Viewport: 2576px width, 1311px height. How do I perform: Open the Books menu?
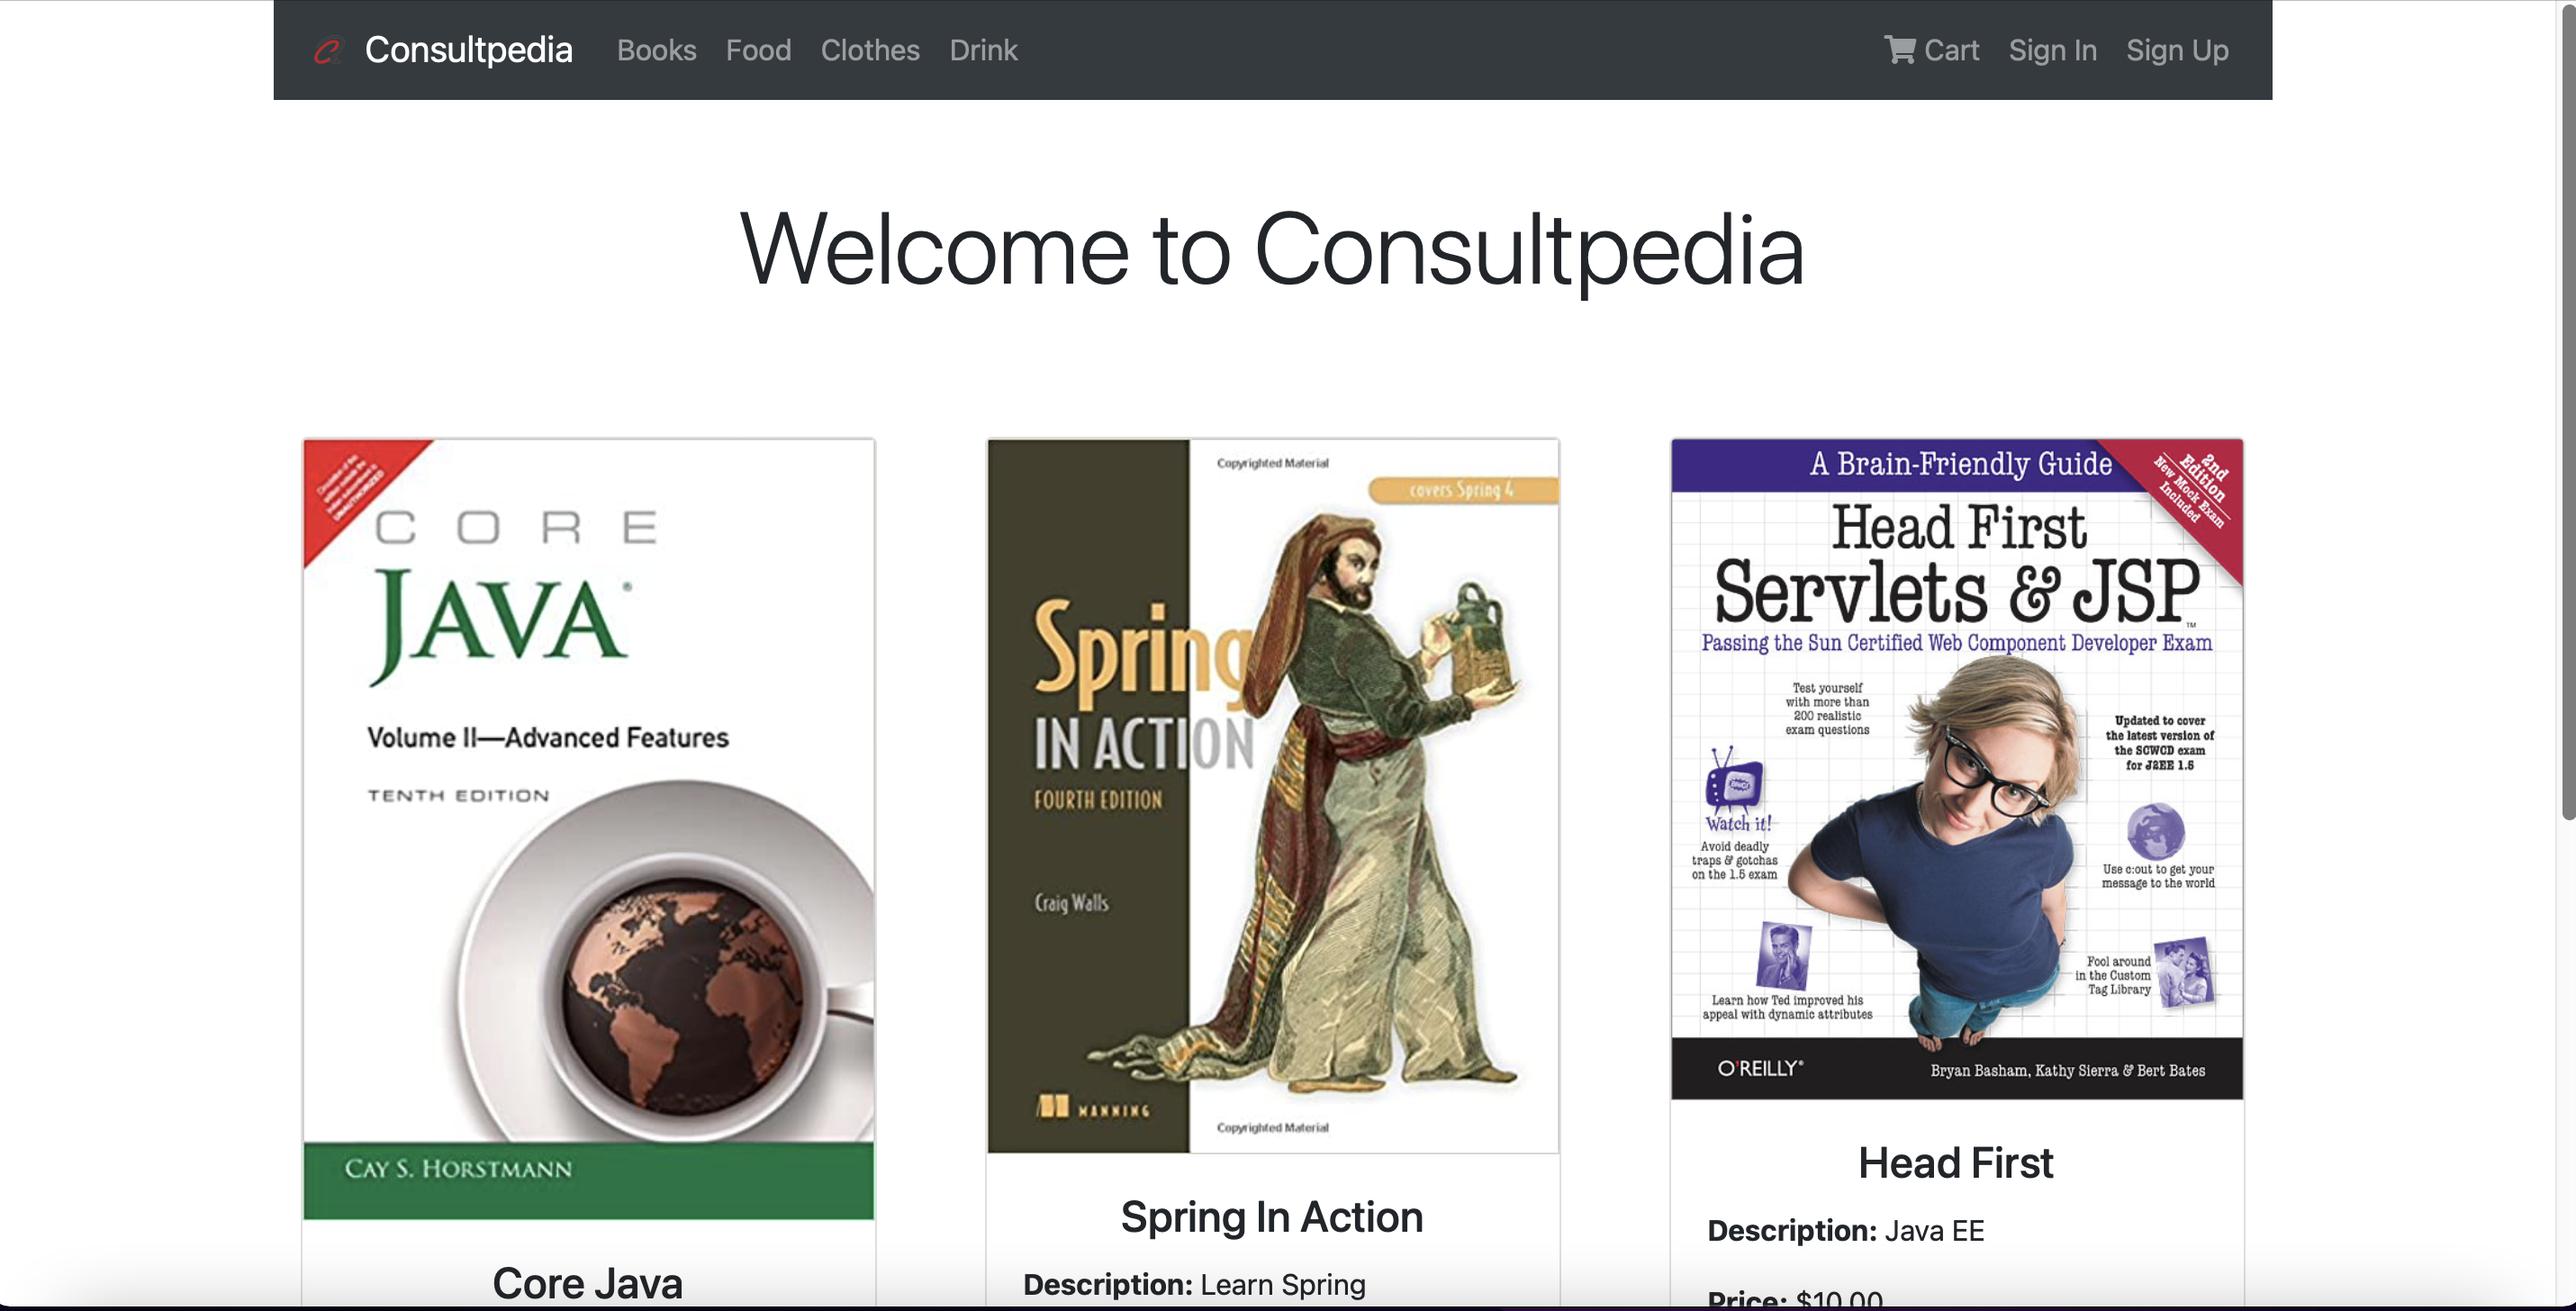(x=656, y=50)
